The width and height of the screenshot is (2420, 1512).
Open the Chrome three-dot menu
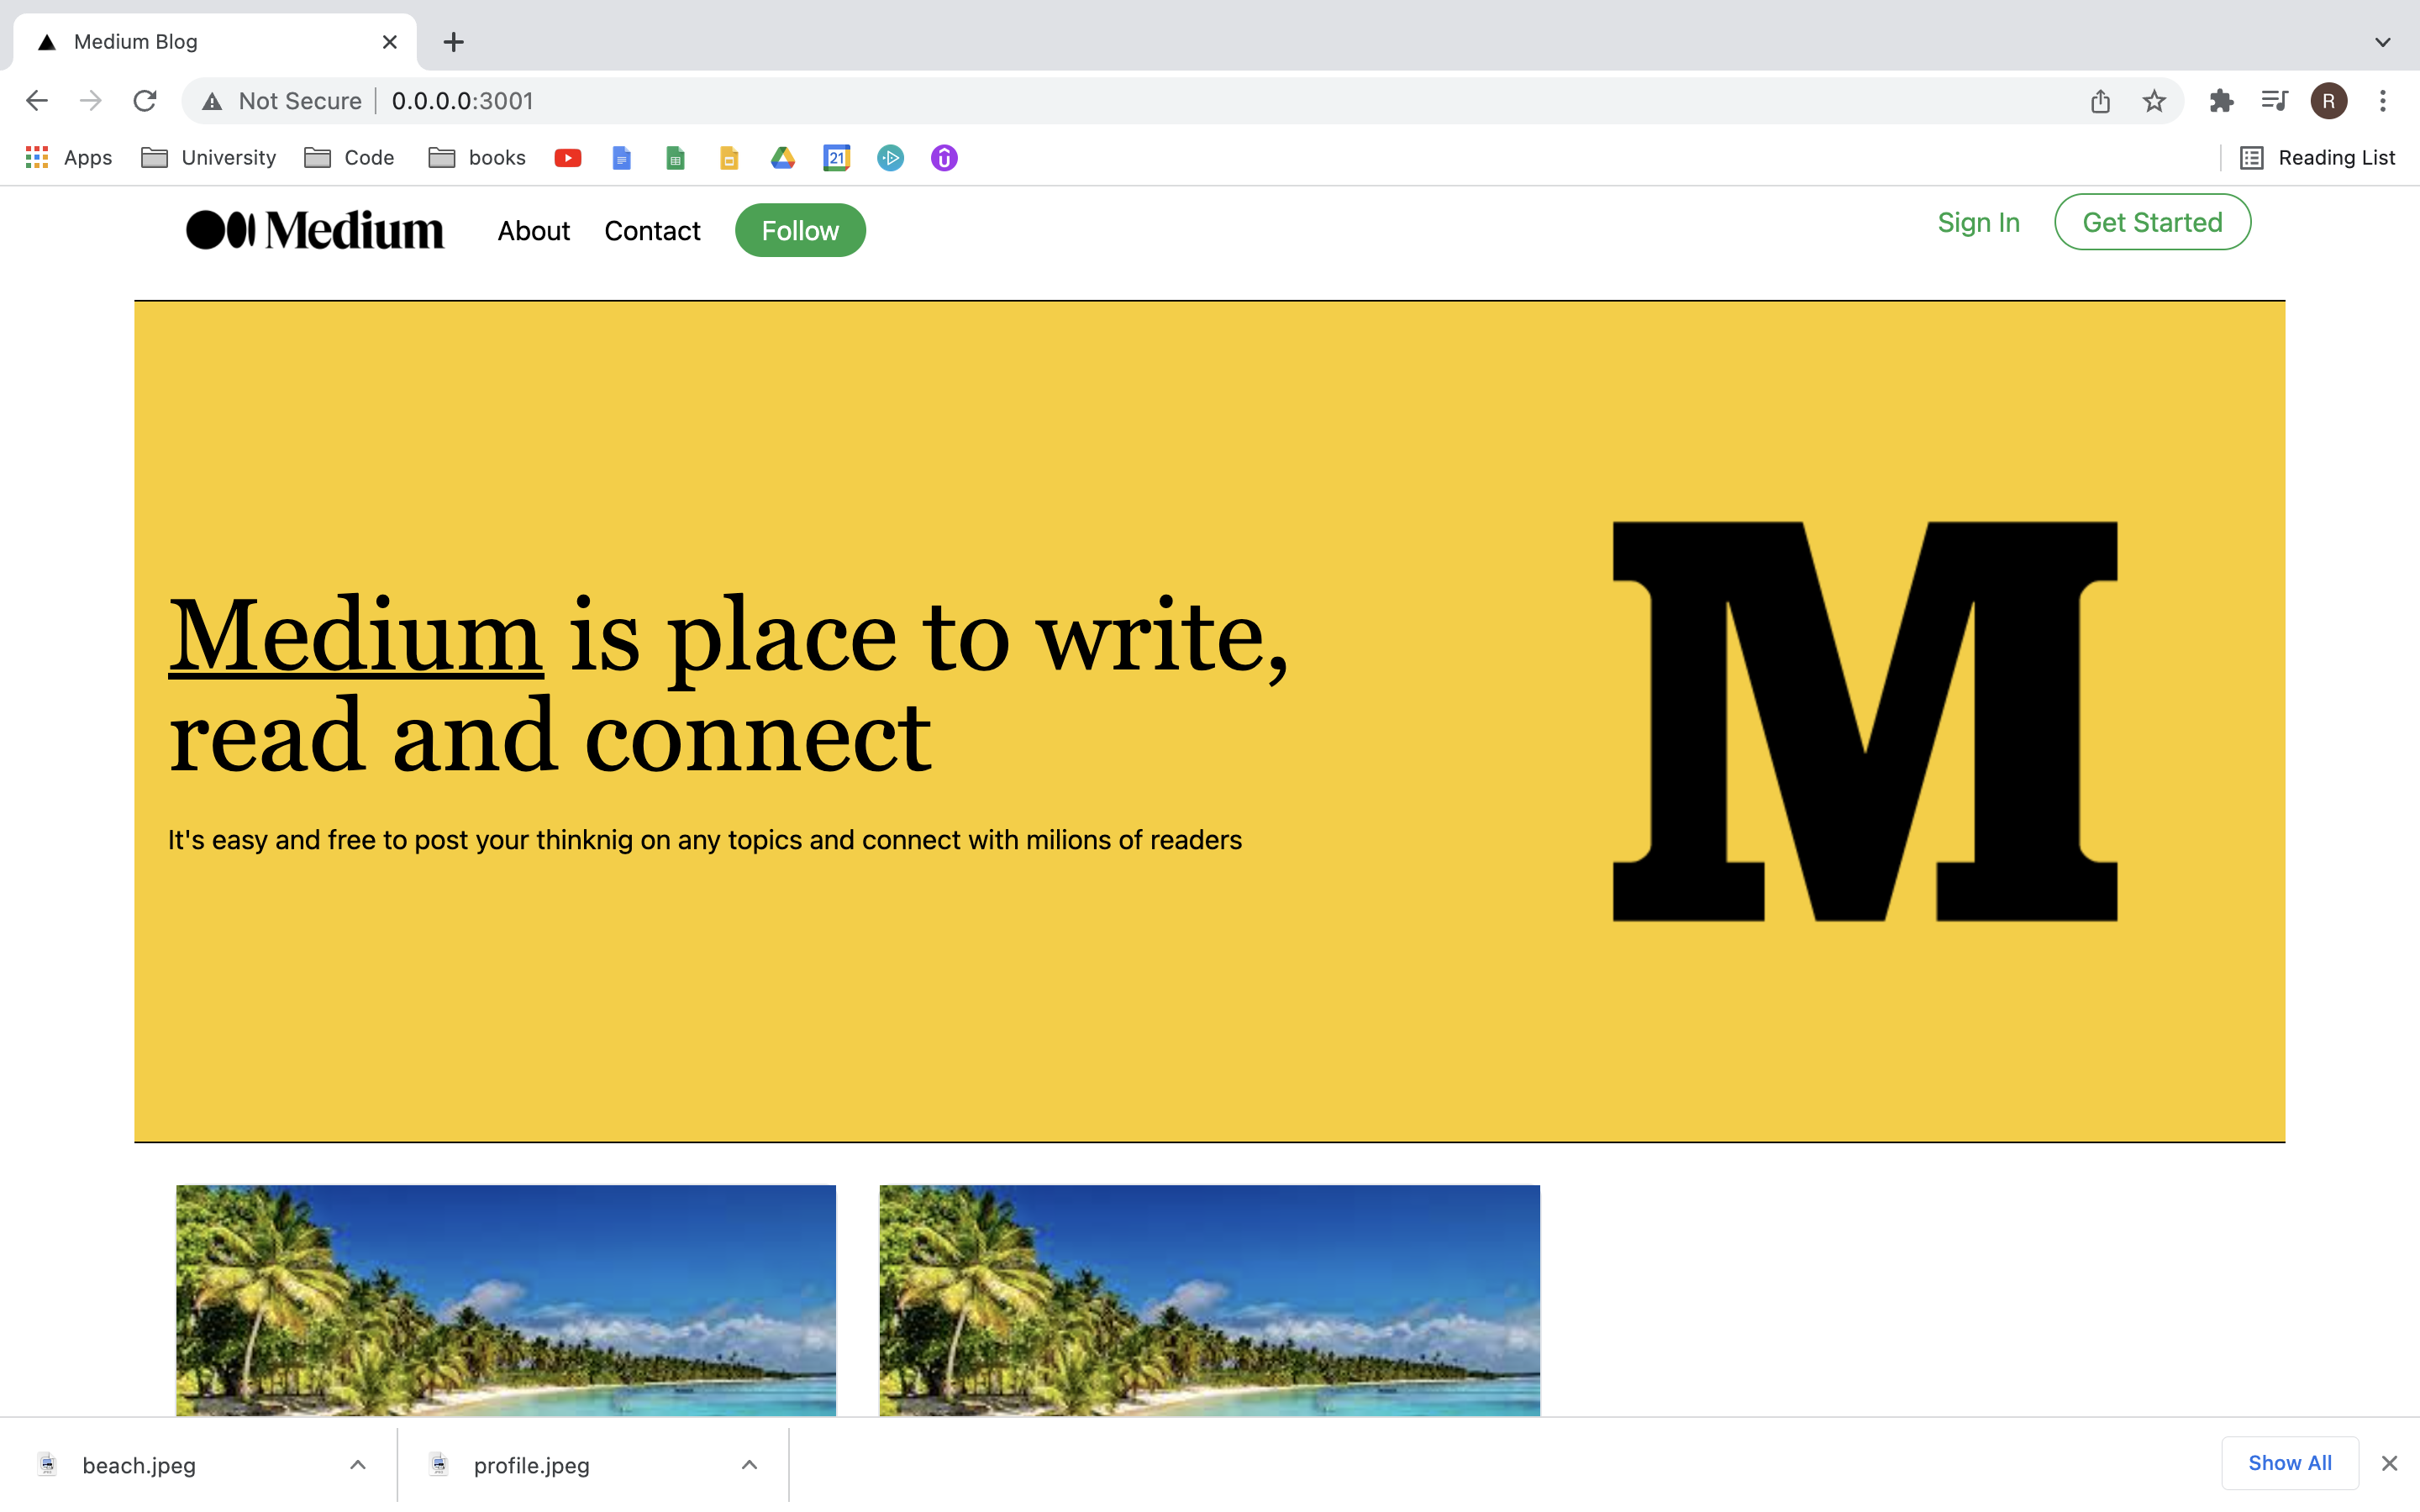click(x=2383, y=101)
